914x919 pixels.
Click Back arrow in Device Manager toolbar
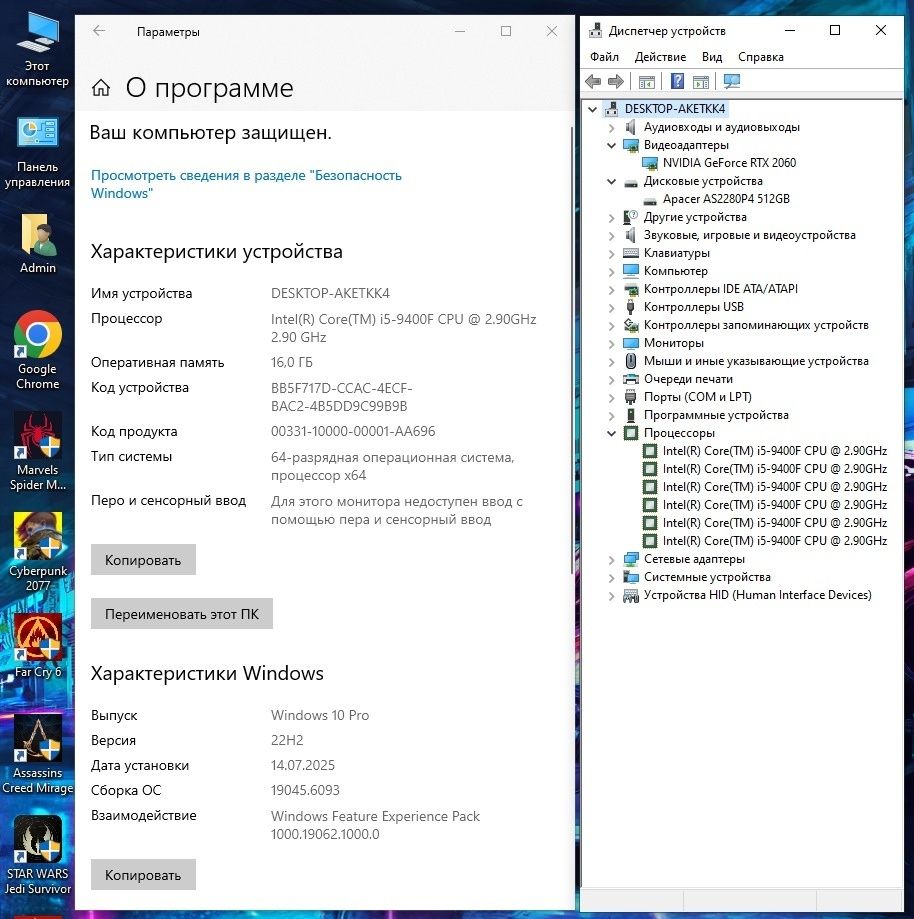593,81
